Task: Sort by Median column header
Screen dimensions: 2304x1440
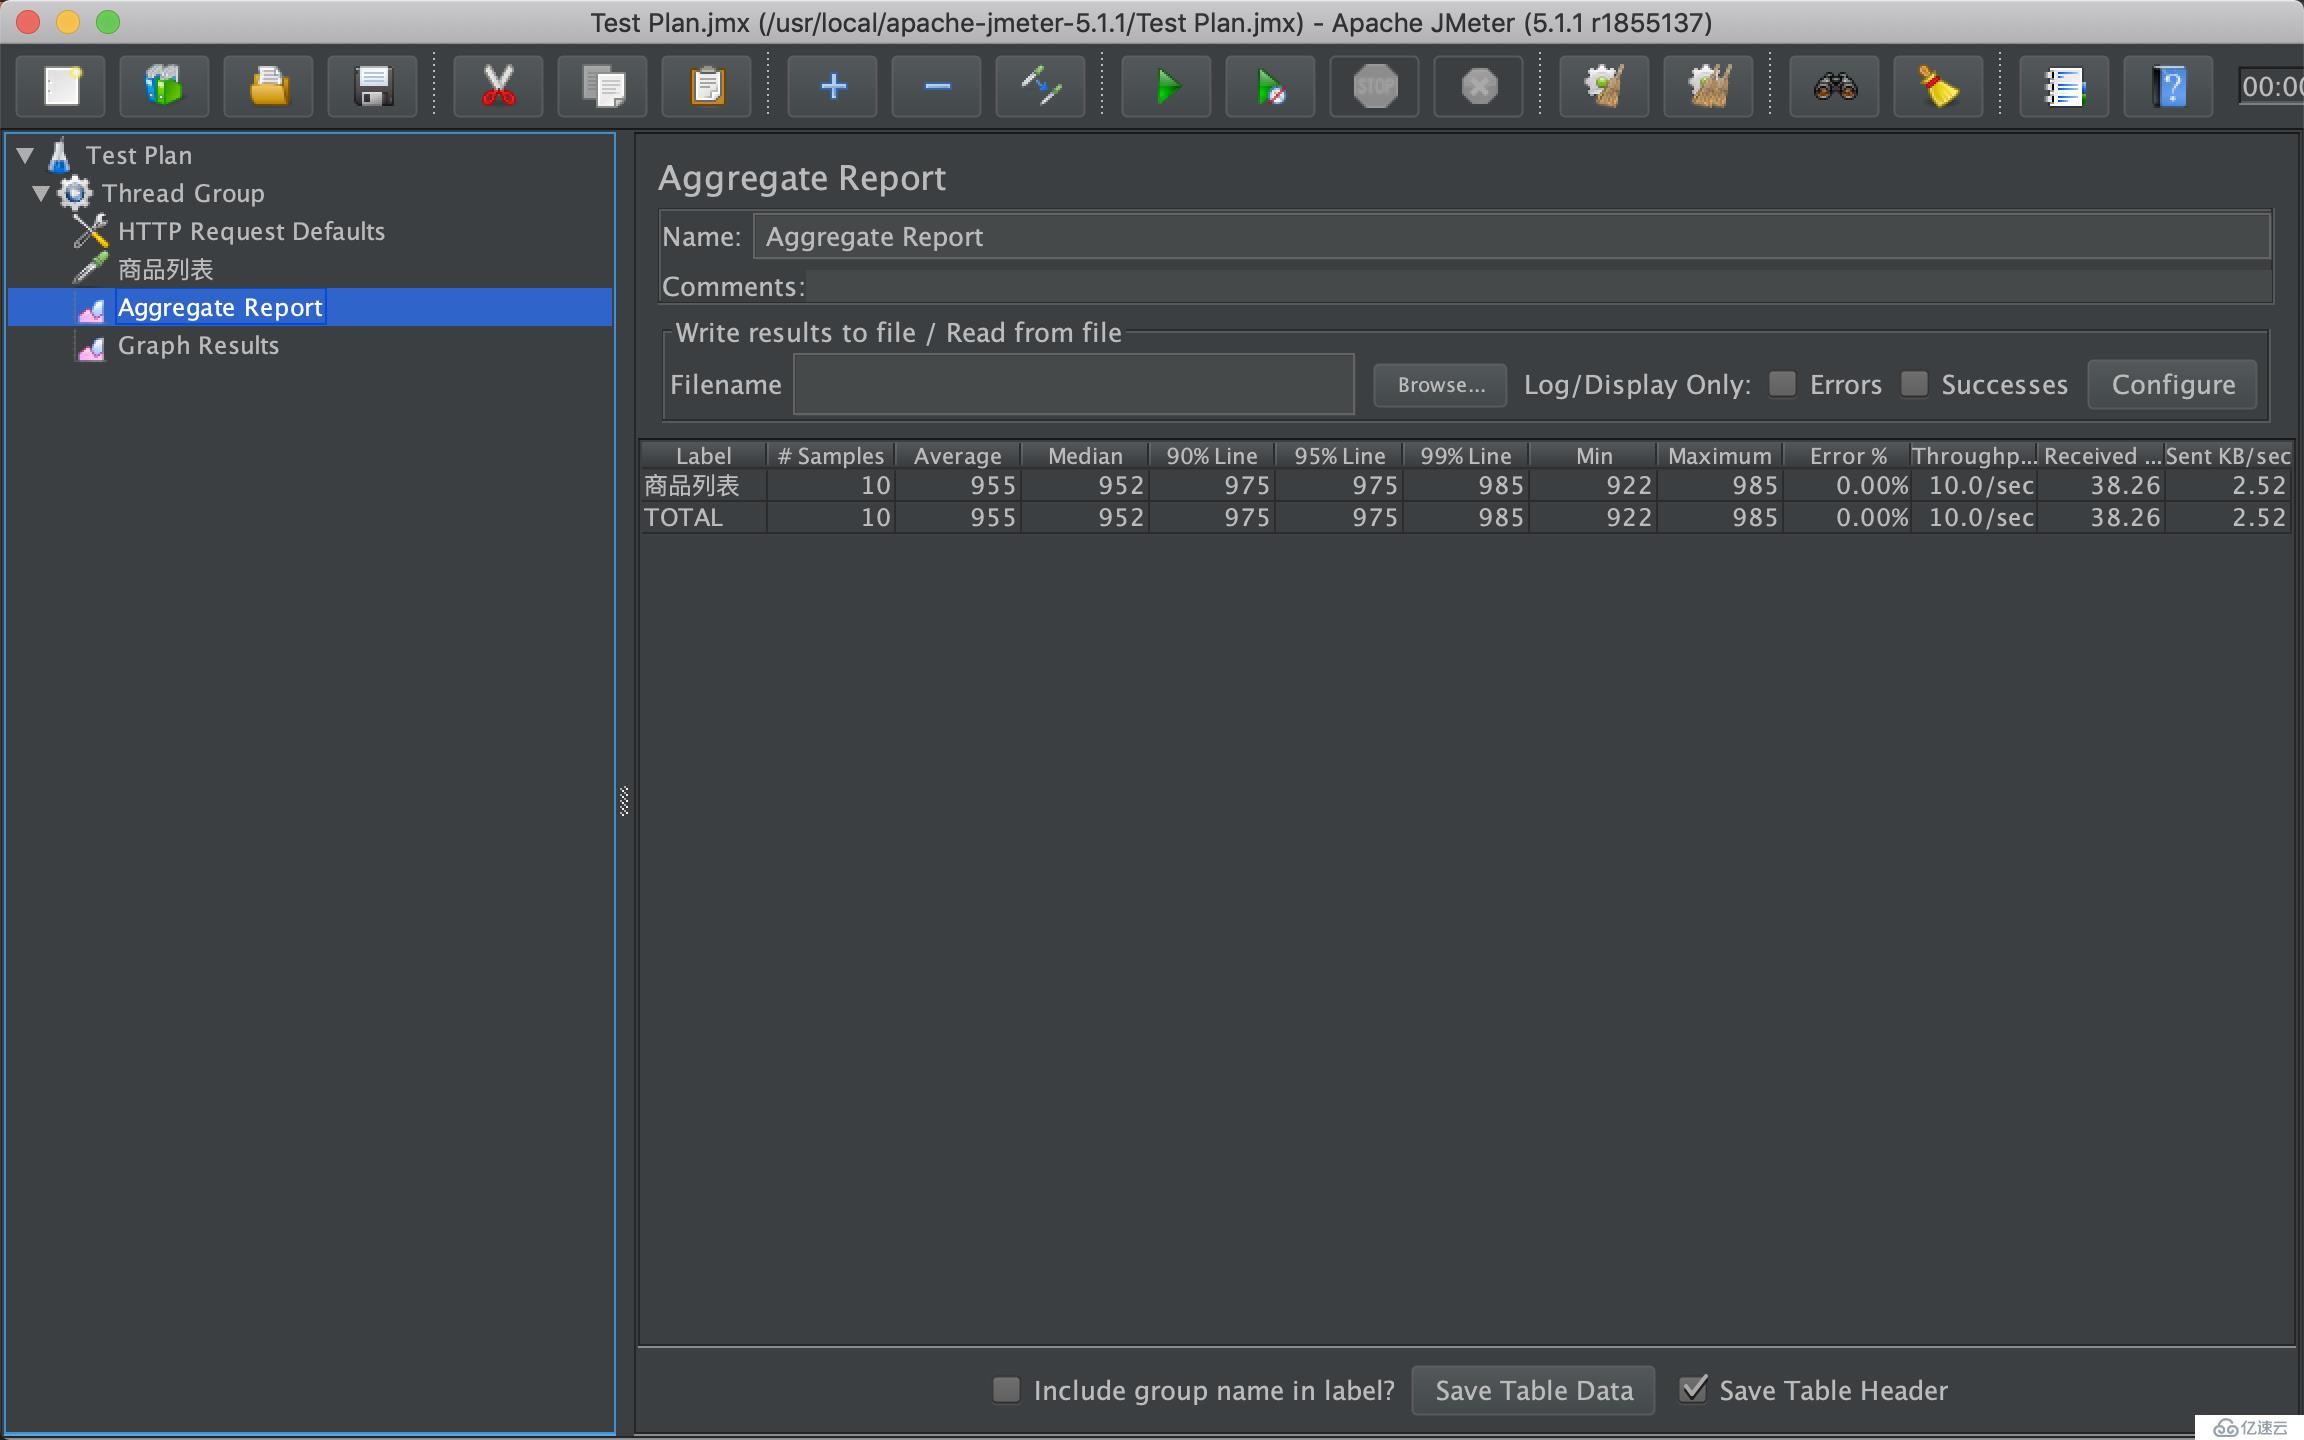Action: (1085, 456)
